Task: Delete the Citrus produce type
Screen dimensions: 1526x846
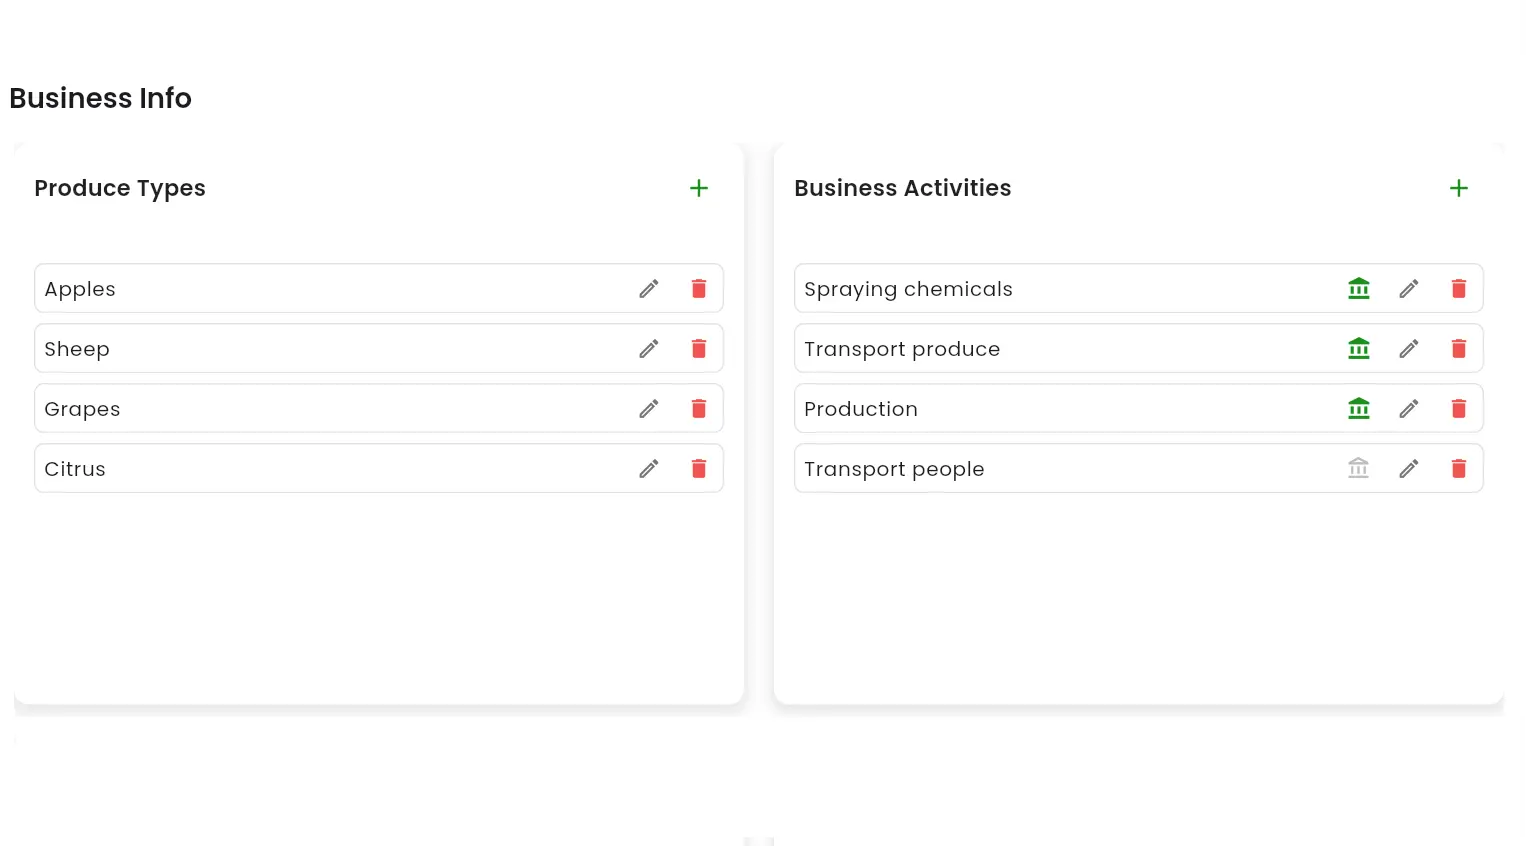Action: tap(699, 469)
